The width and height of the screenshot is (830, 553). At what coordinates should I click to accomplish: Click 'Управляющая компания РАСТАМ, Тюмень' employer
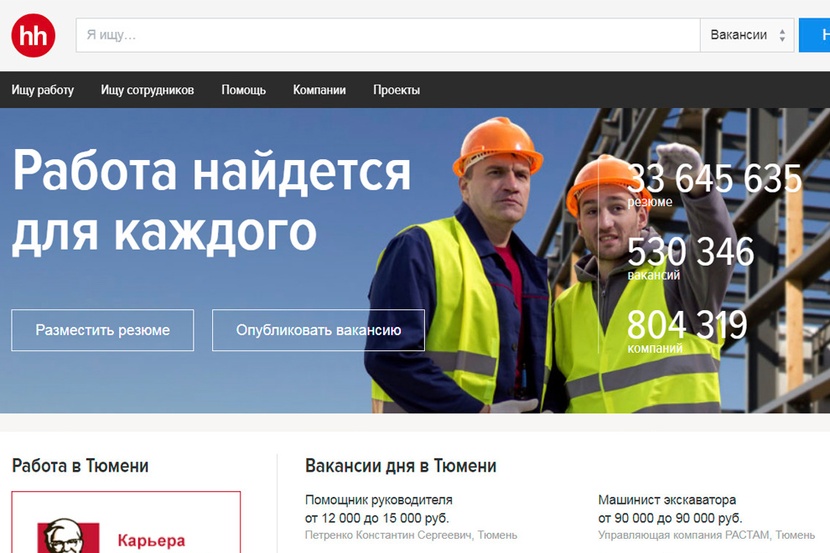pyautogui.click(x=707, y=535)
